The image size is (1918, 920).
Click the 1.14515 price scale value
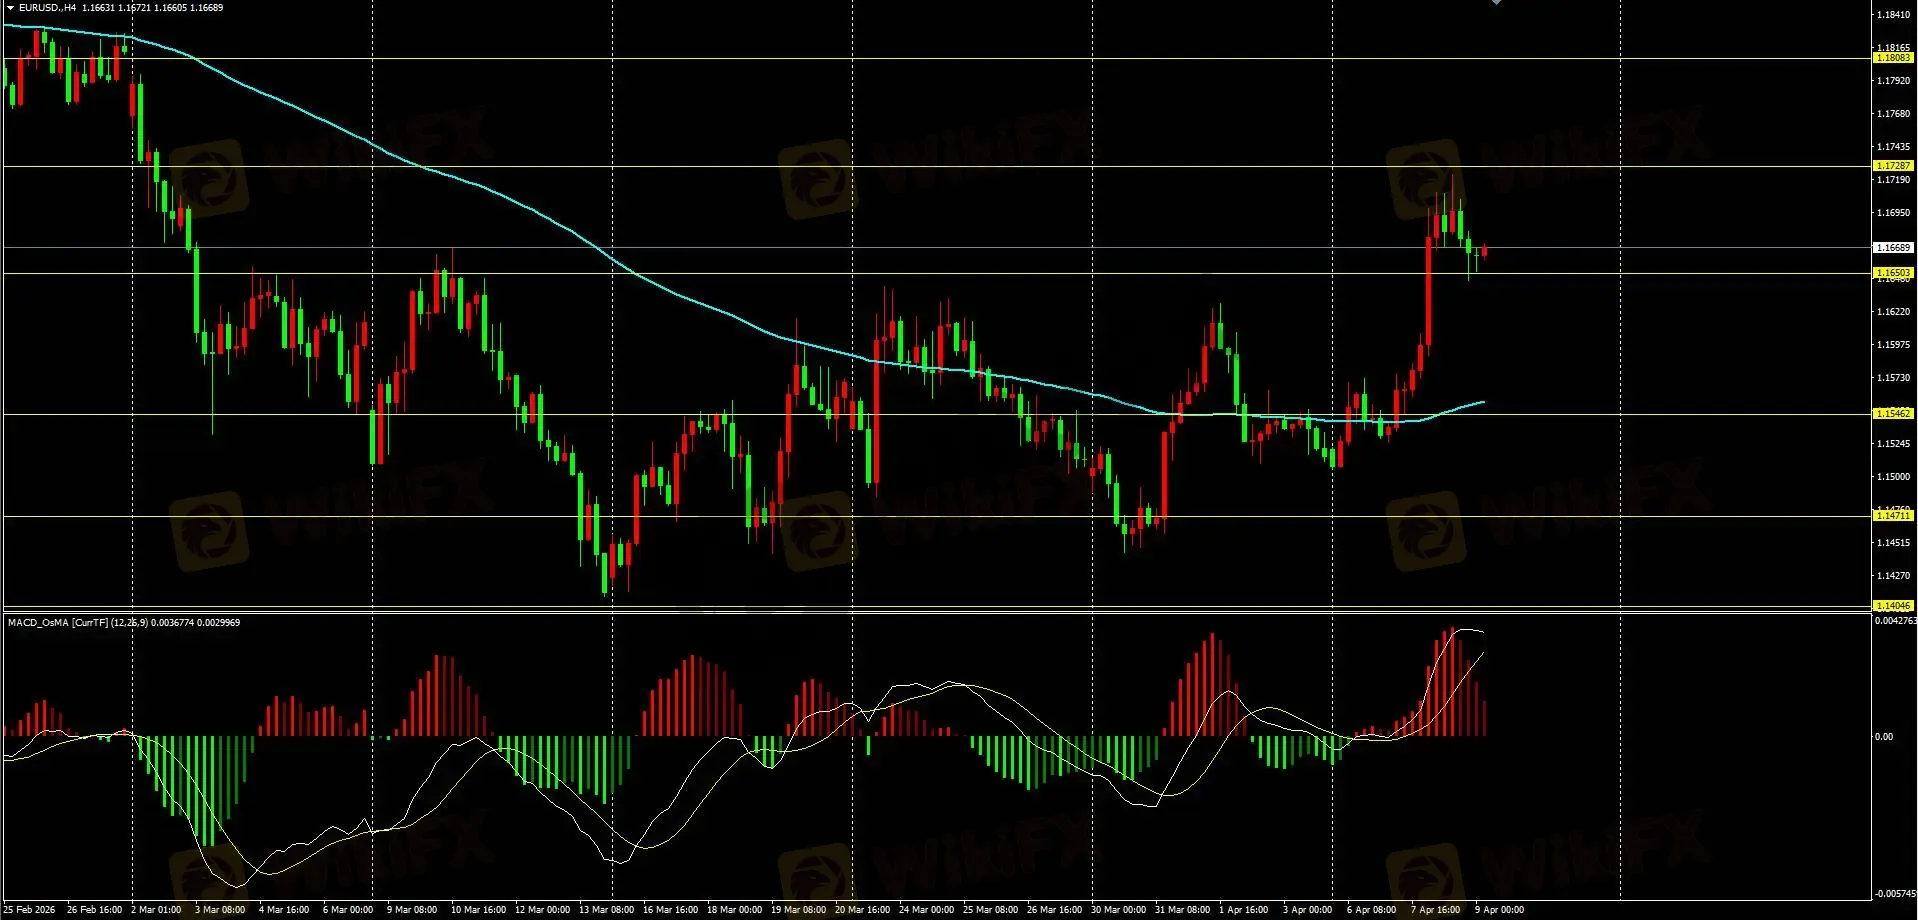[x=1894, y=543]
